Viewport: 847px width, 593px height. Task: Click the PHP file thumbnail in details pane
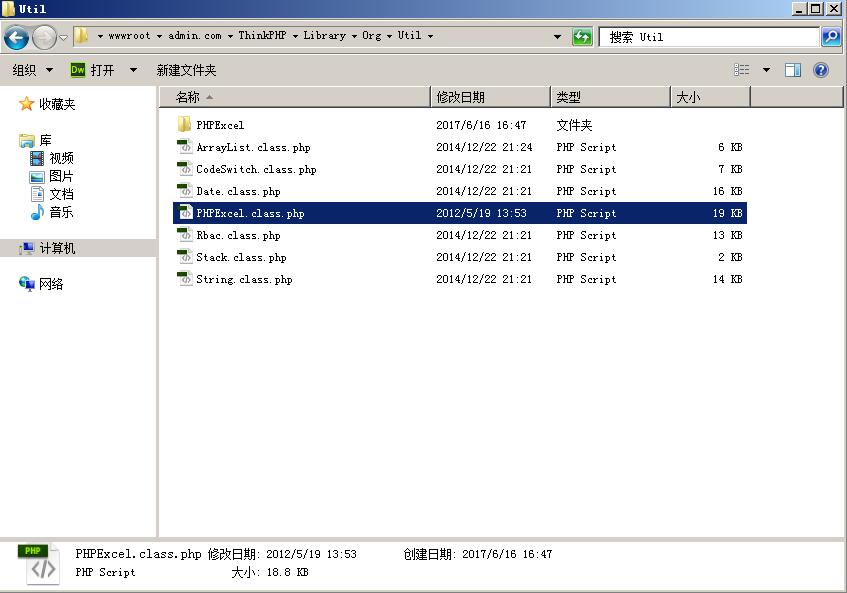click(40, 564)
